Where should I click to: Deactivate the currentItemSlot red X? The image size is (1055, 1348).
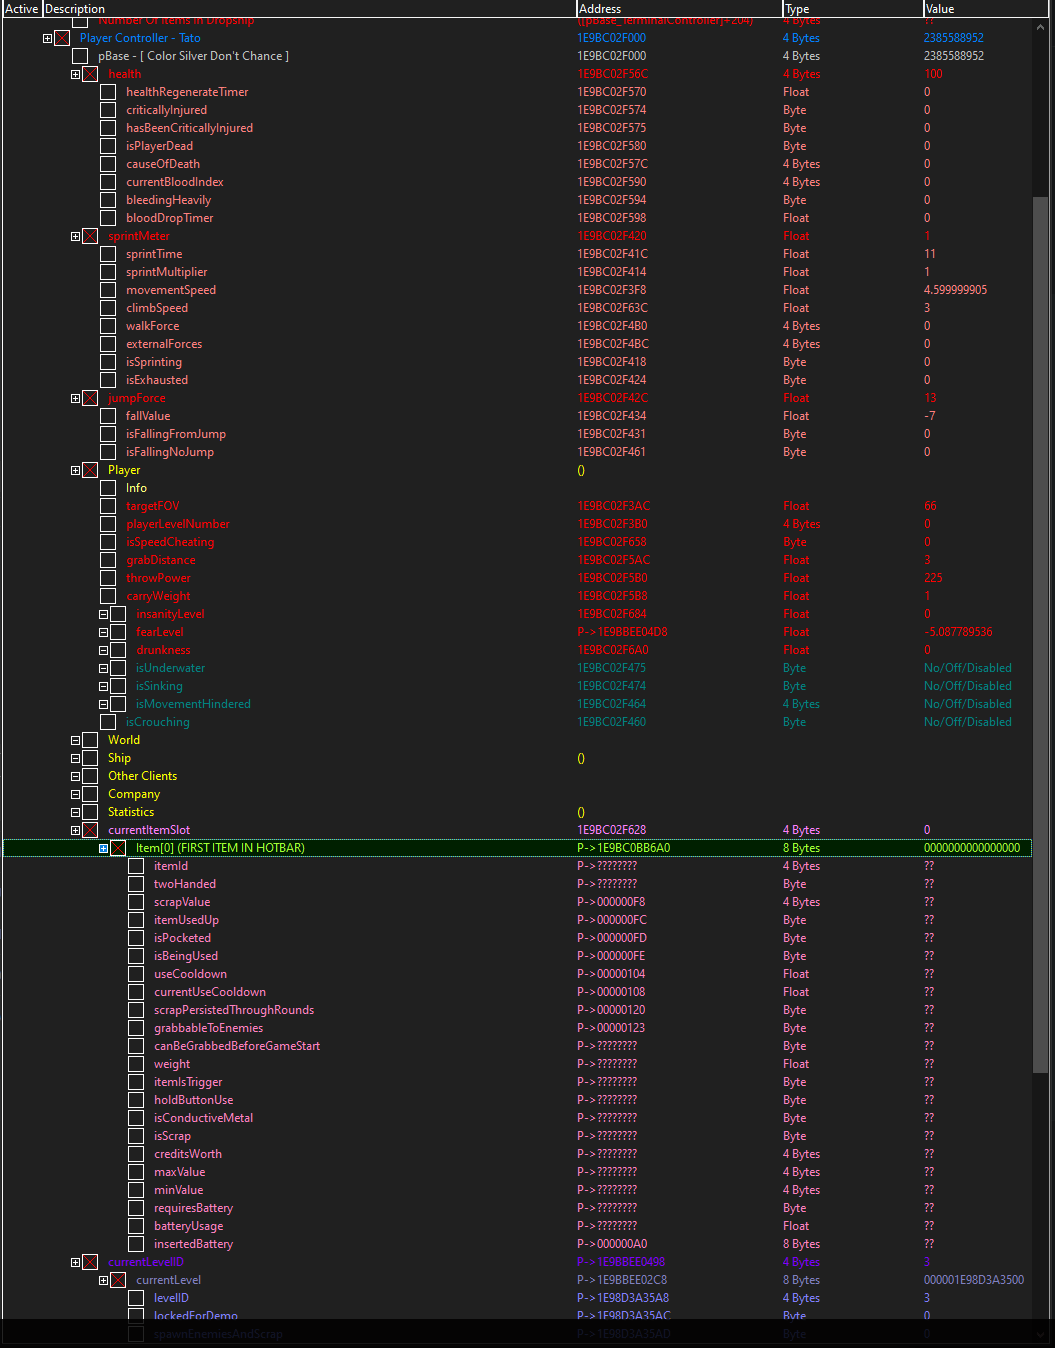(x=90, y=830)
